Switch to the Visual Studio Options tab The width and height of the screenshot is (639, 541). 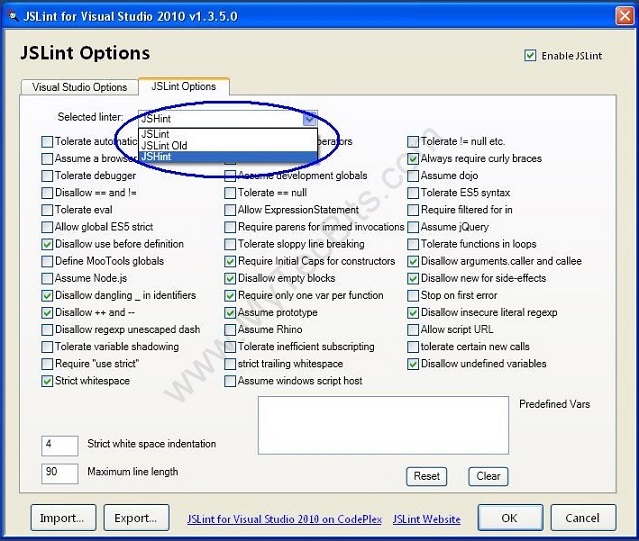79,87
